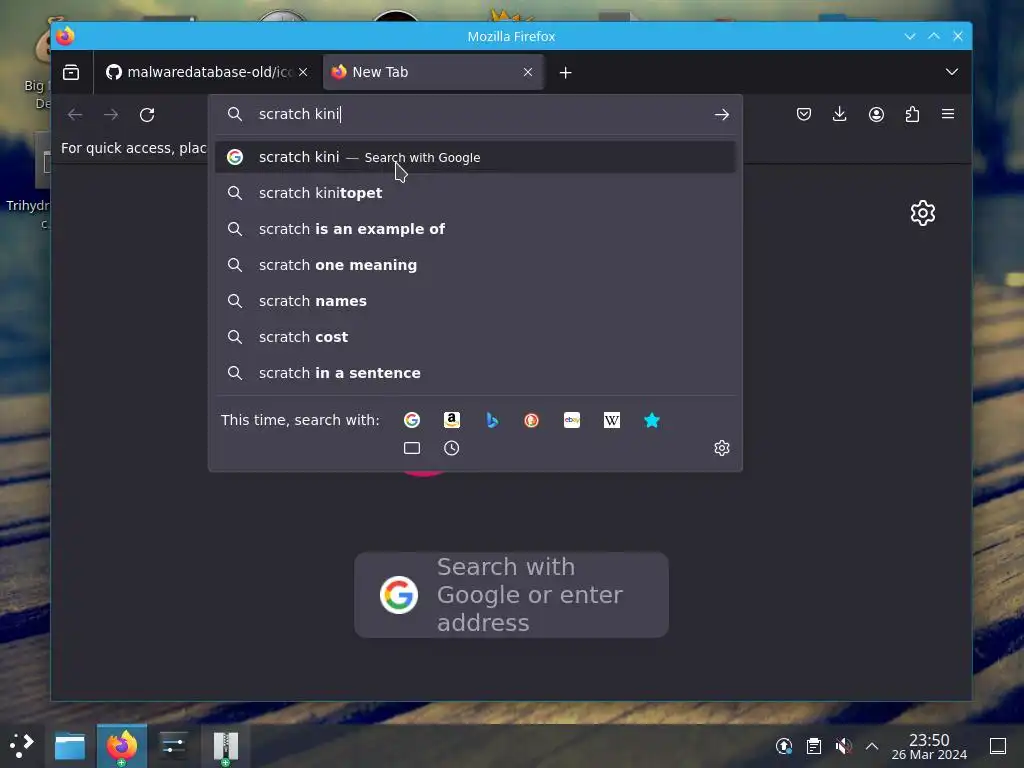Open a new tab with plus button

(x=566, y=72)
